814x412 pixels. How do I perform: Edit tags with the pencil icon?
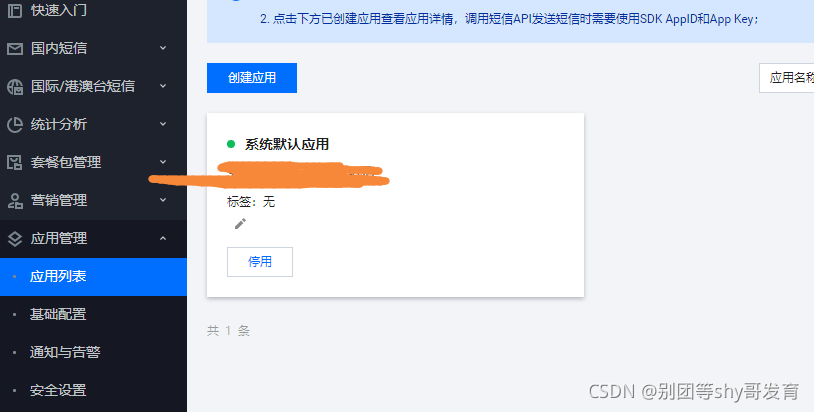pos(240,224)
